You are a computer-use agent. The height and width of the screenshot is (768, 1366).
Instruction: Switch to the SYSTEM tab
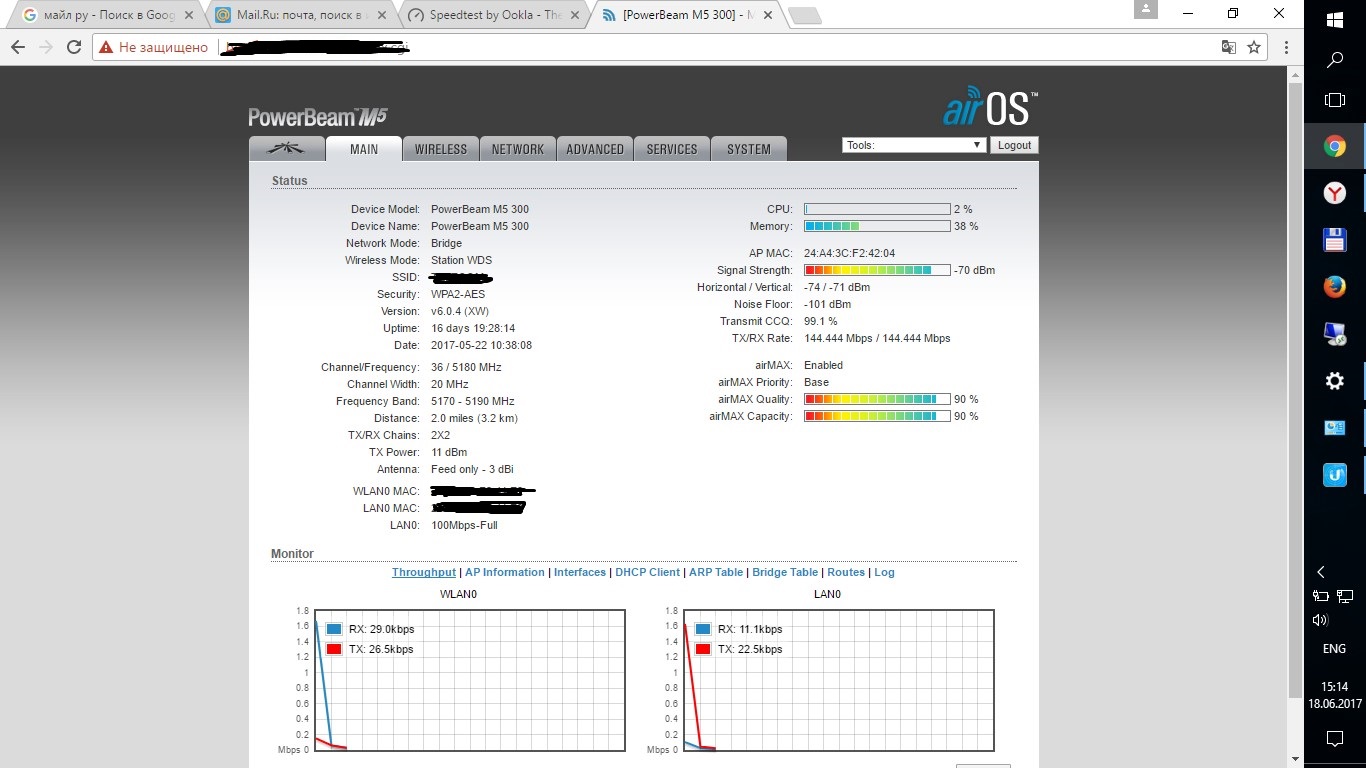pos(749,149)
